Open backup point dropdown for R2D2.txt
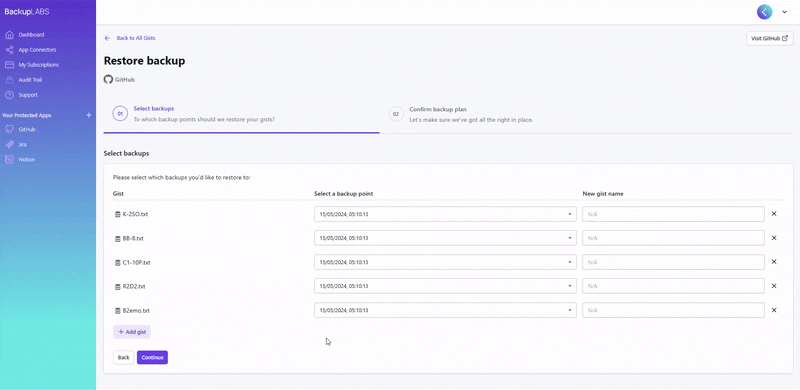 coord(445,286)
